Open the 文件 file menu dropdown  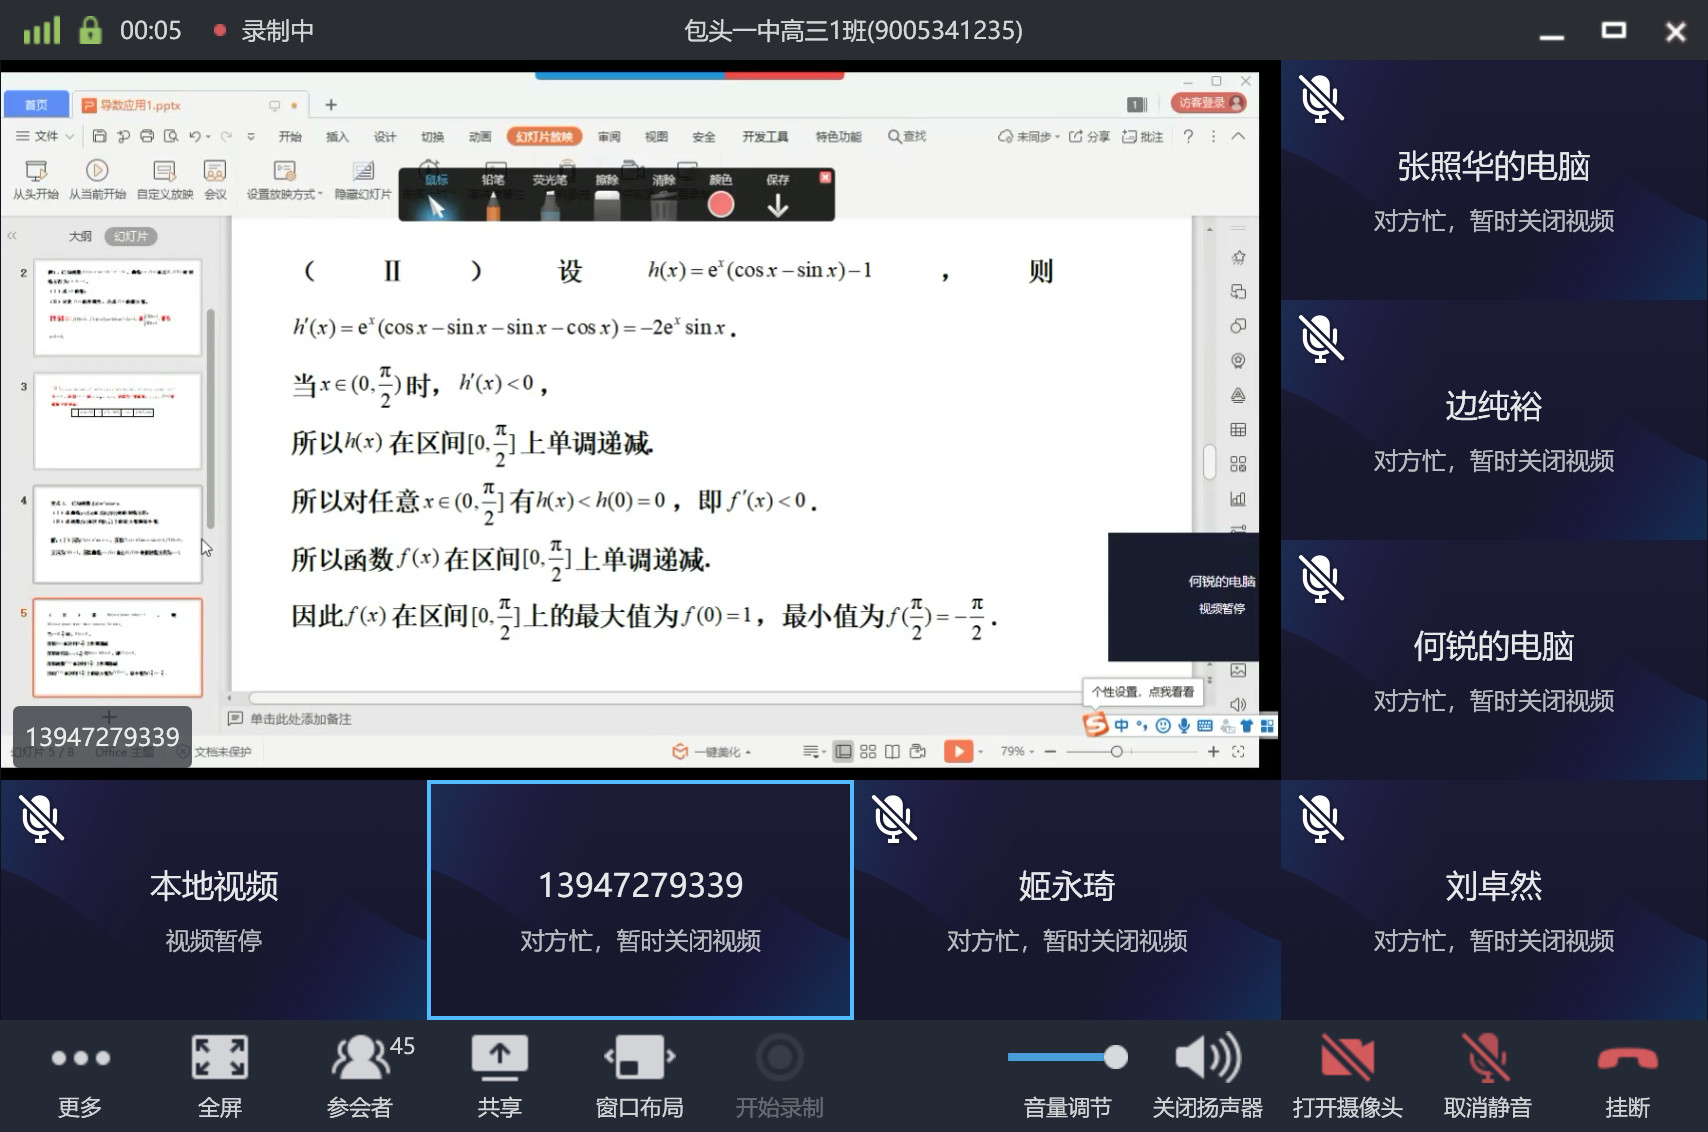click(46, 136)
